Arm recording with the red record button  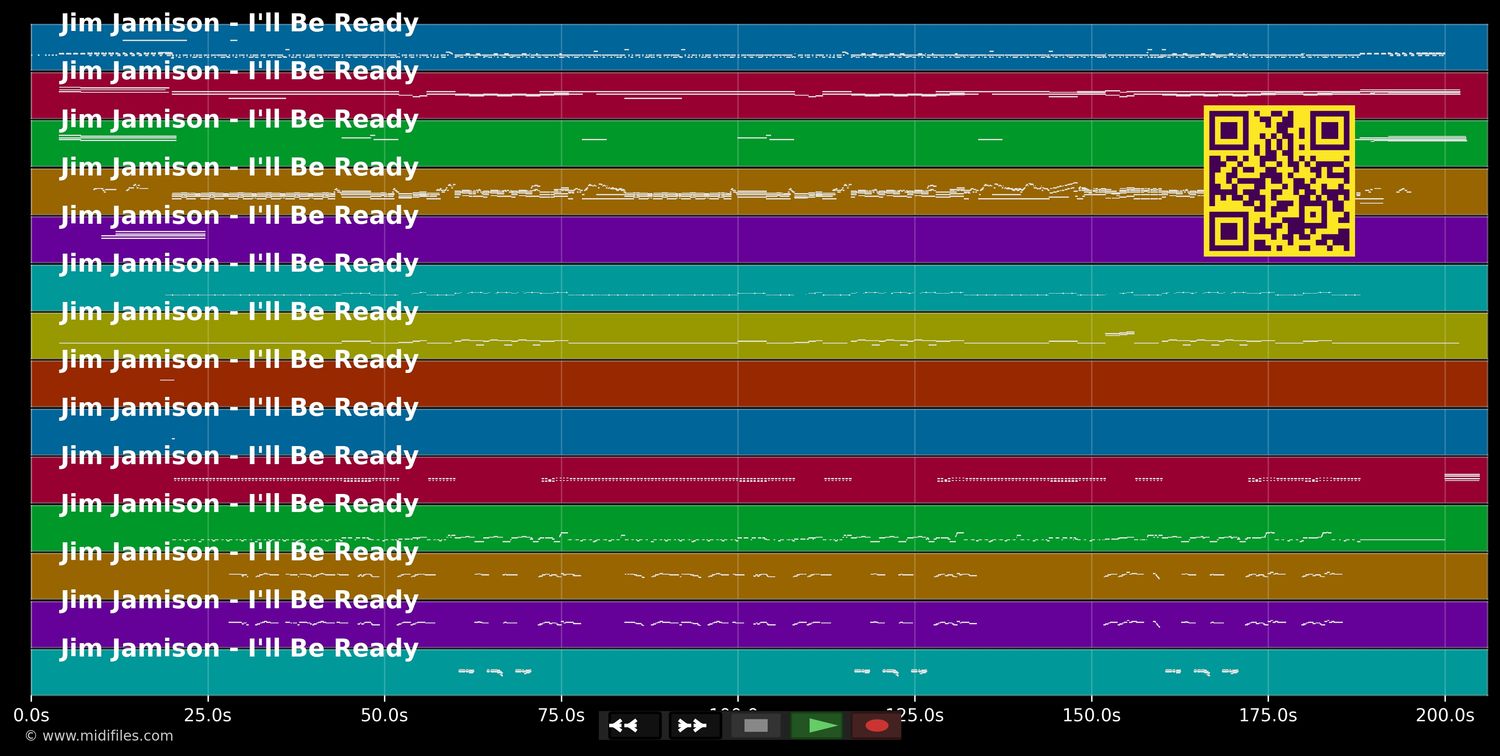(877, 726)
